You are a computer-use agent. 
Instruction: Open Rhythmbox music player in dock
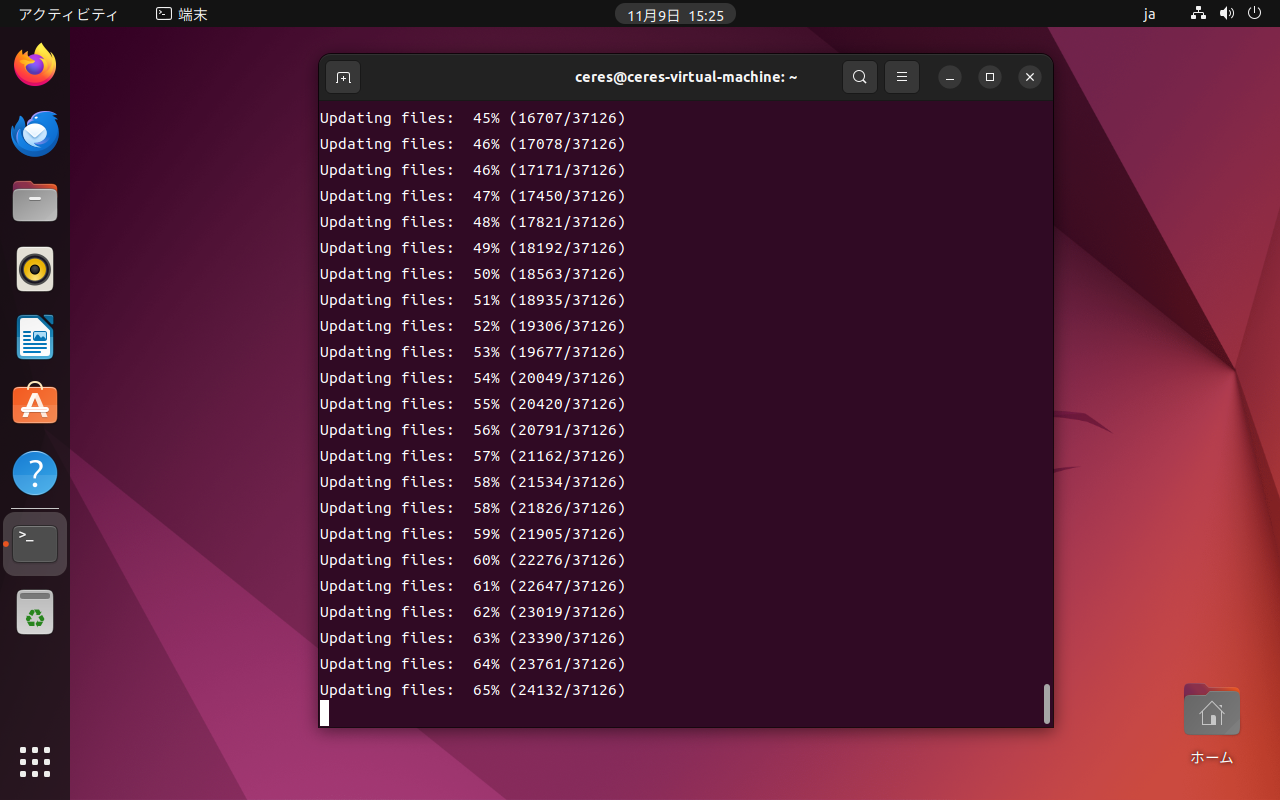coord(35,269)
